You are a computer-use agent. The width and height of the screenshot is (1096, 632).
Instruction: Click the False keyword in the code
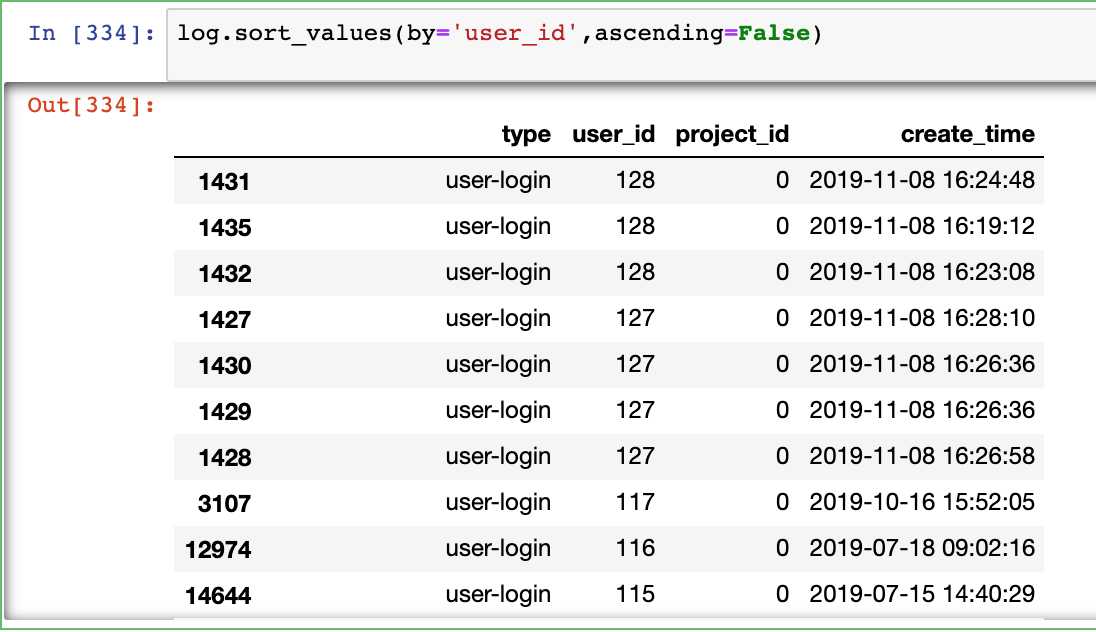tap(773, 33)
